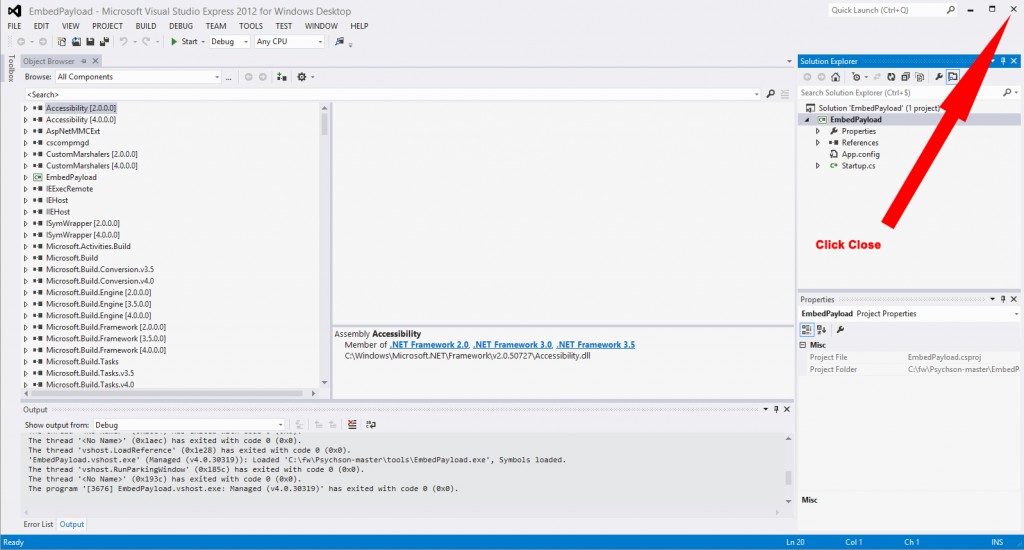Click the Object Browser search magnifier icon
Screen dimensions: 1024x550
pos(771,94)
